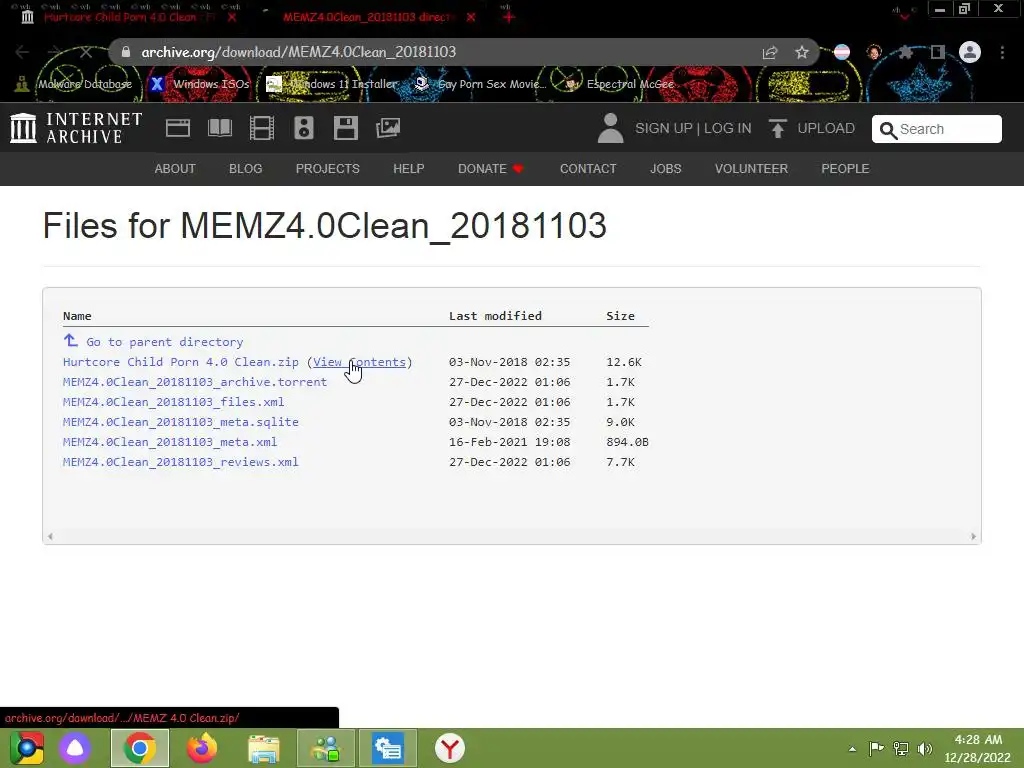Viewport: 1024px width, 768px height.
Task: Click the SIGN UP link
Action: coord(664,128)
